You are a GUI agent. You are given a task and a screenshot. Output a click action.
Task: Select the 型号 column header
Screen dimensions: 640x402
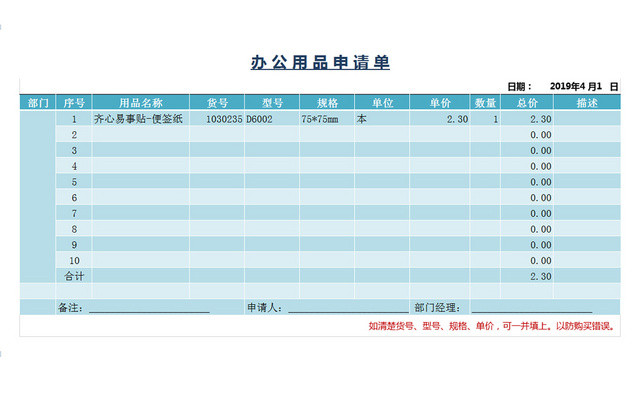coord(272,102)
